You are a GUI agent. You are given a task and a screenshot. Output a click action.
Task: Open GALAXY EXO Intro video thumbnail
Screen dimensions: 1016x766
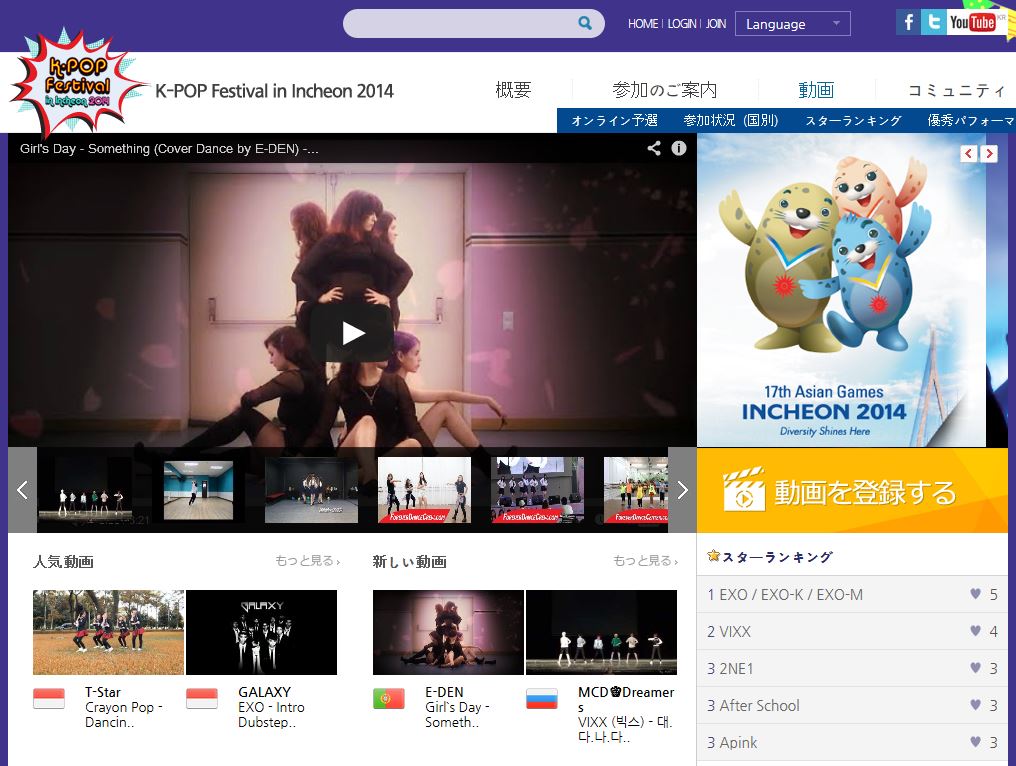point(261,632)
